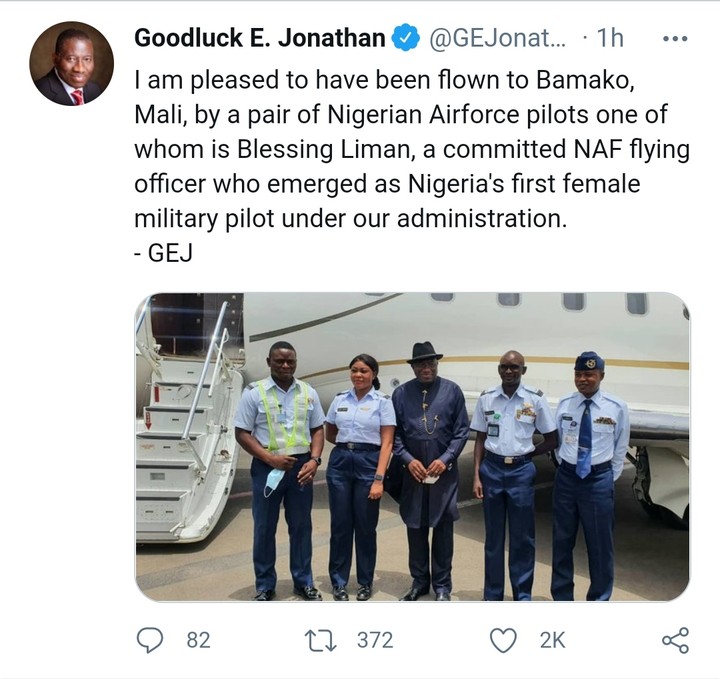
Task: Click the blue verified badge
Action: (404, 39)
